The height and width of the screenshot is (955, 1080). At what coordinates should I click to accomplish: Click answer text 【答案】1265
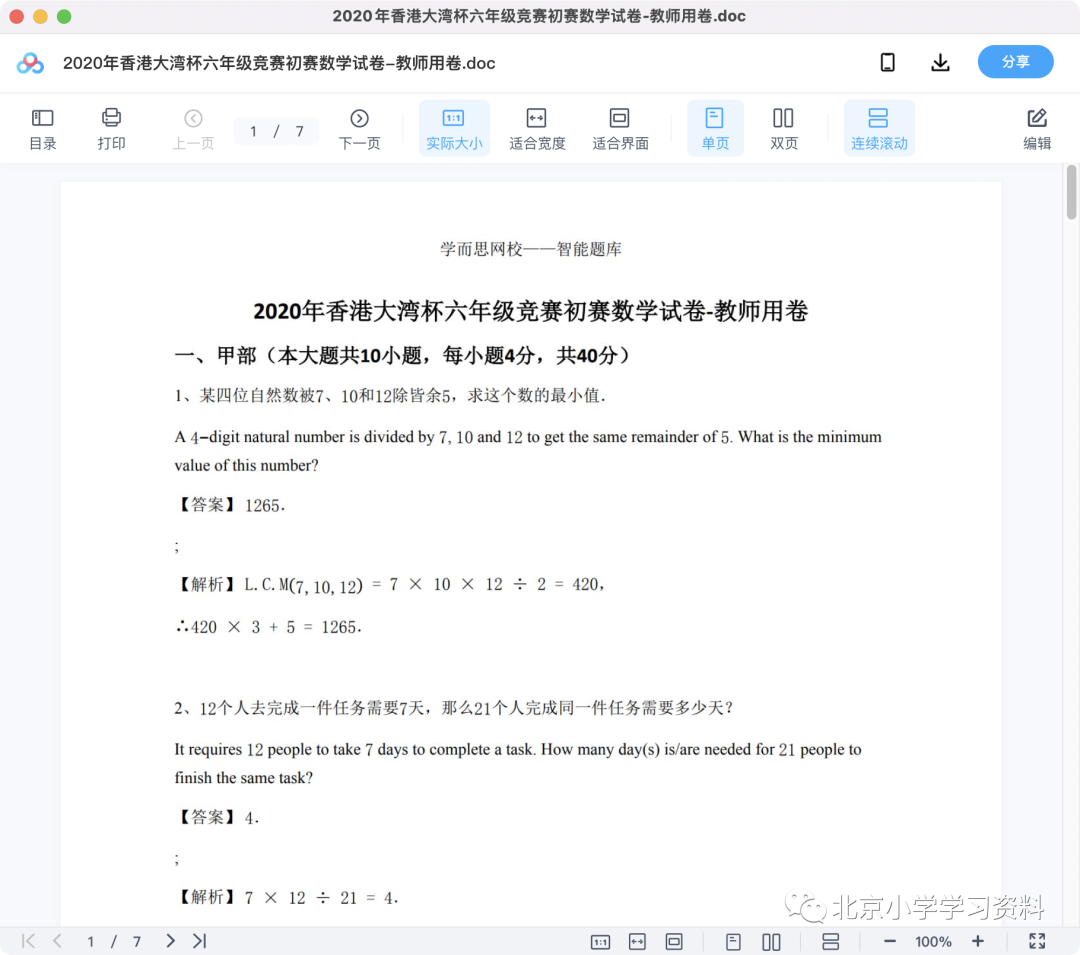point(230,505)
